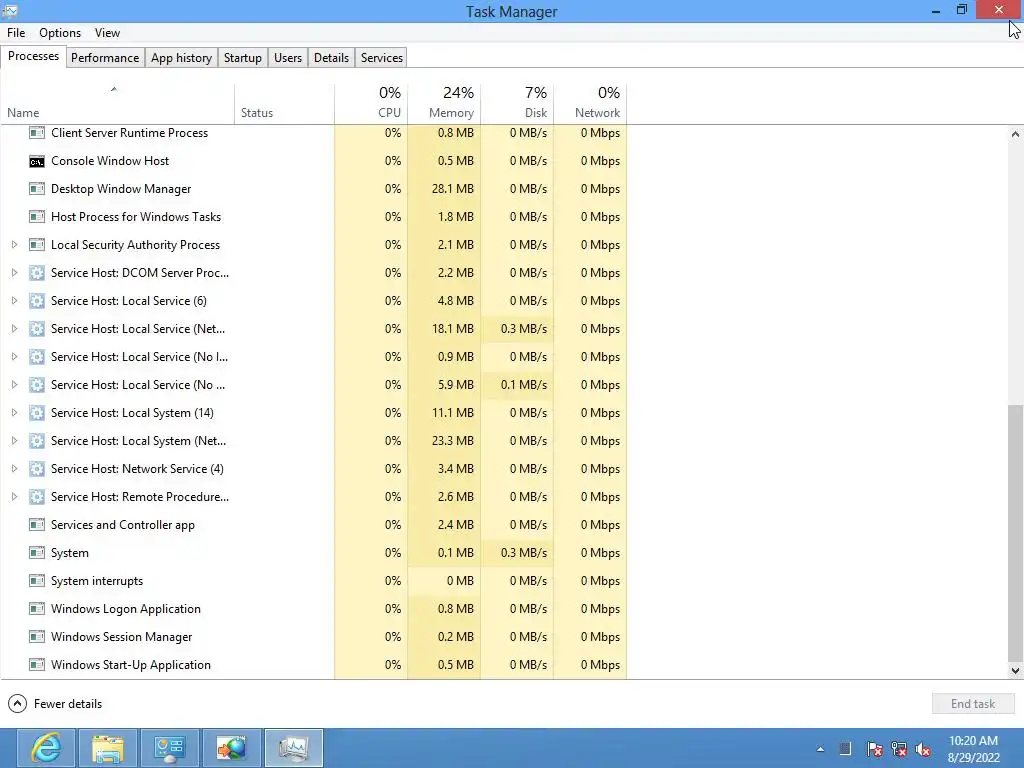
Task: Expand Service Host: Network Service (4)
Action: tap(14, 469)
